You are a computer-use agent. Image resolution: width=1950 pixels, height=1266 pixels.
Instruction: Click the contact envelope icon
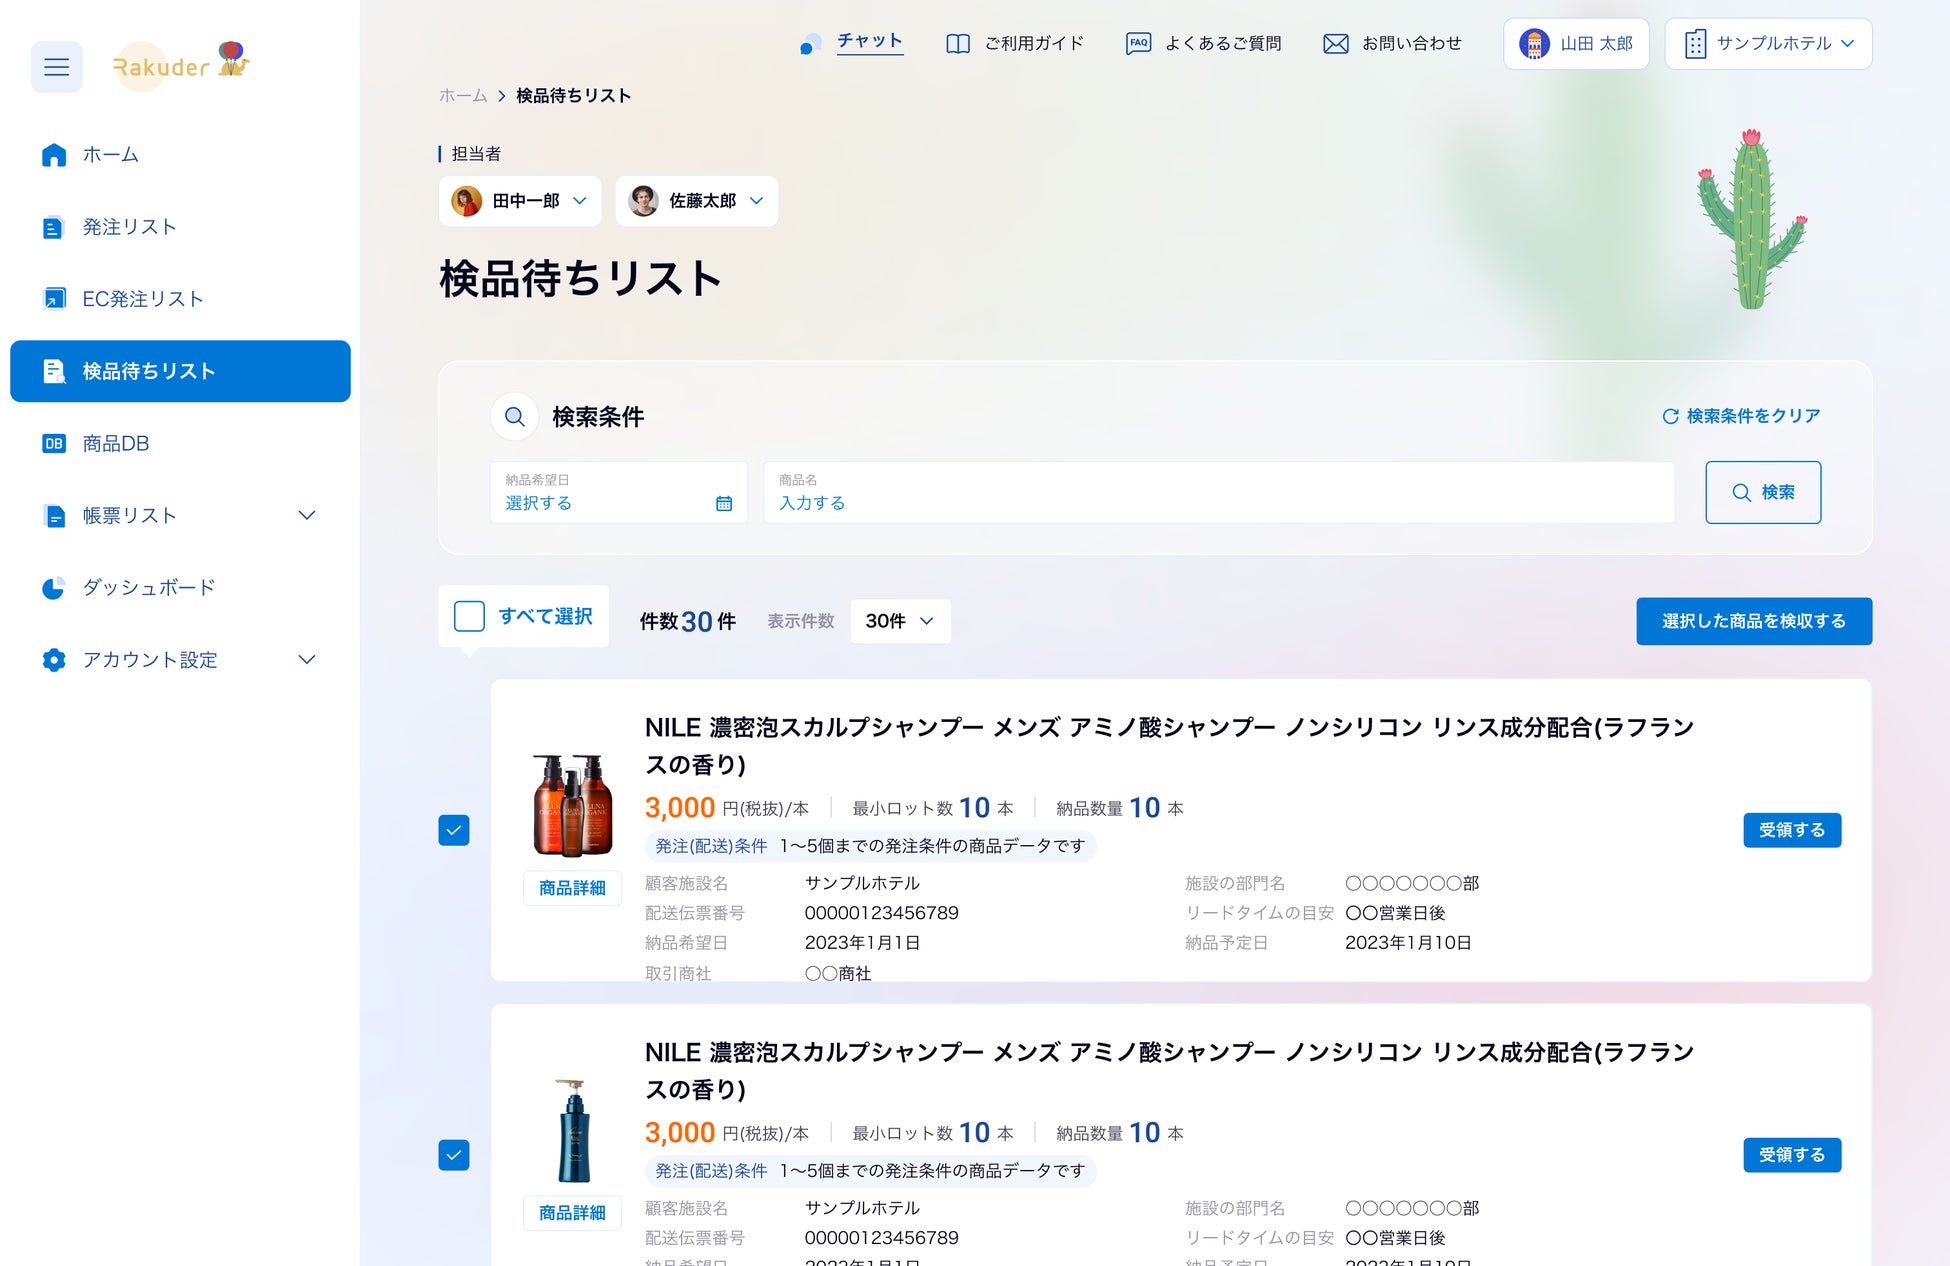(1335, 44)
